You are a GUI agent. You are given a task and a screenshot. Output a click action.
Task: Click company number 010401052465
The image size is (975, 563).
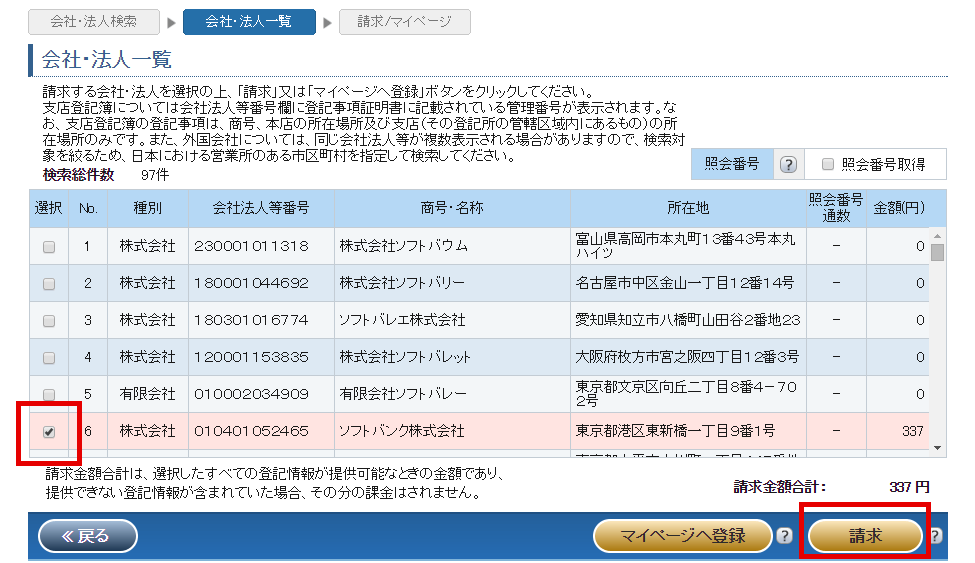[251, 431]
